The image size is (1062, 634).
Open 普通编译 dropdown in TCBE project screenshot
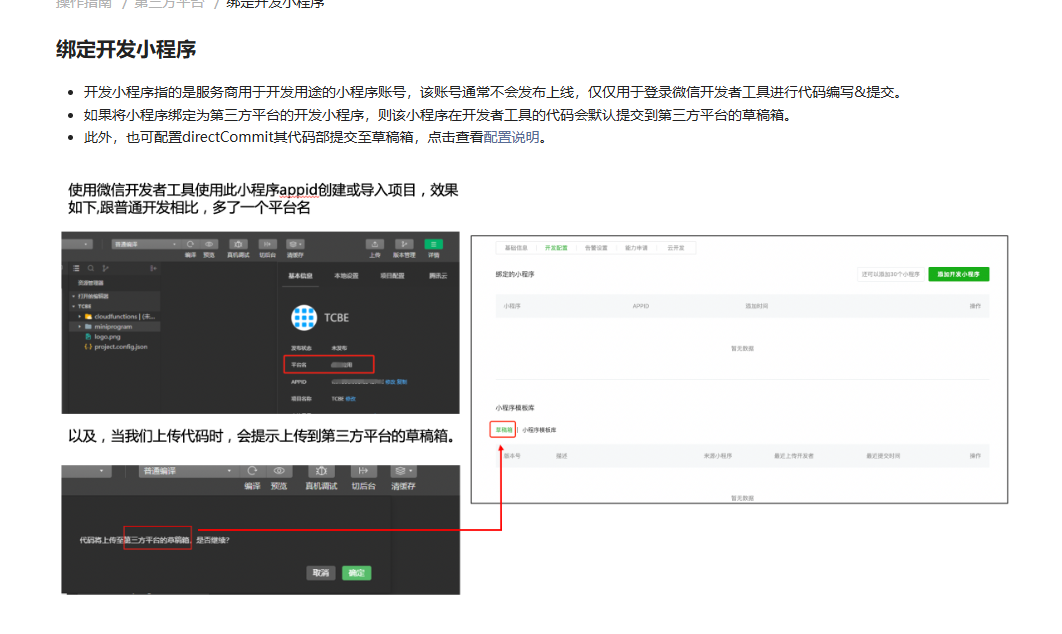145,244
